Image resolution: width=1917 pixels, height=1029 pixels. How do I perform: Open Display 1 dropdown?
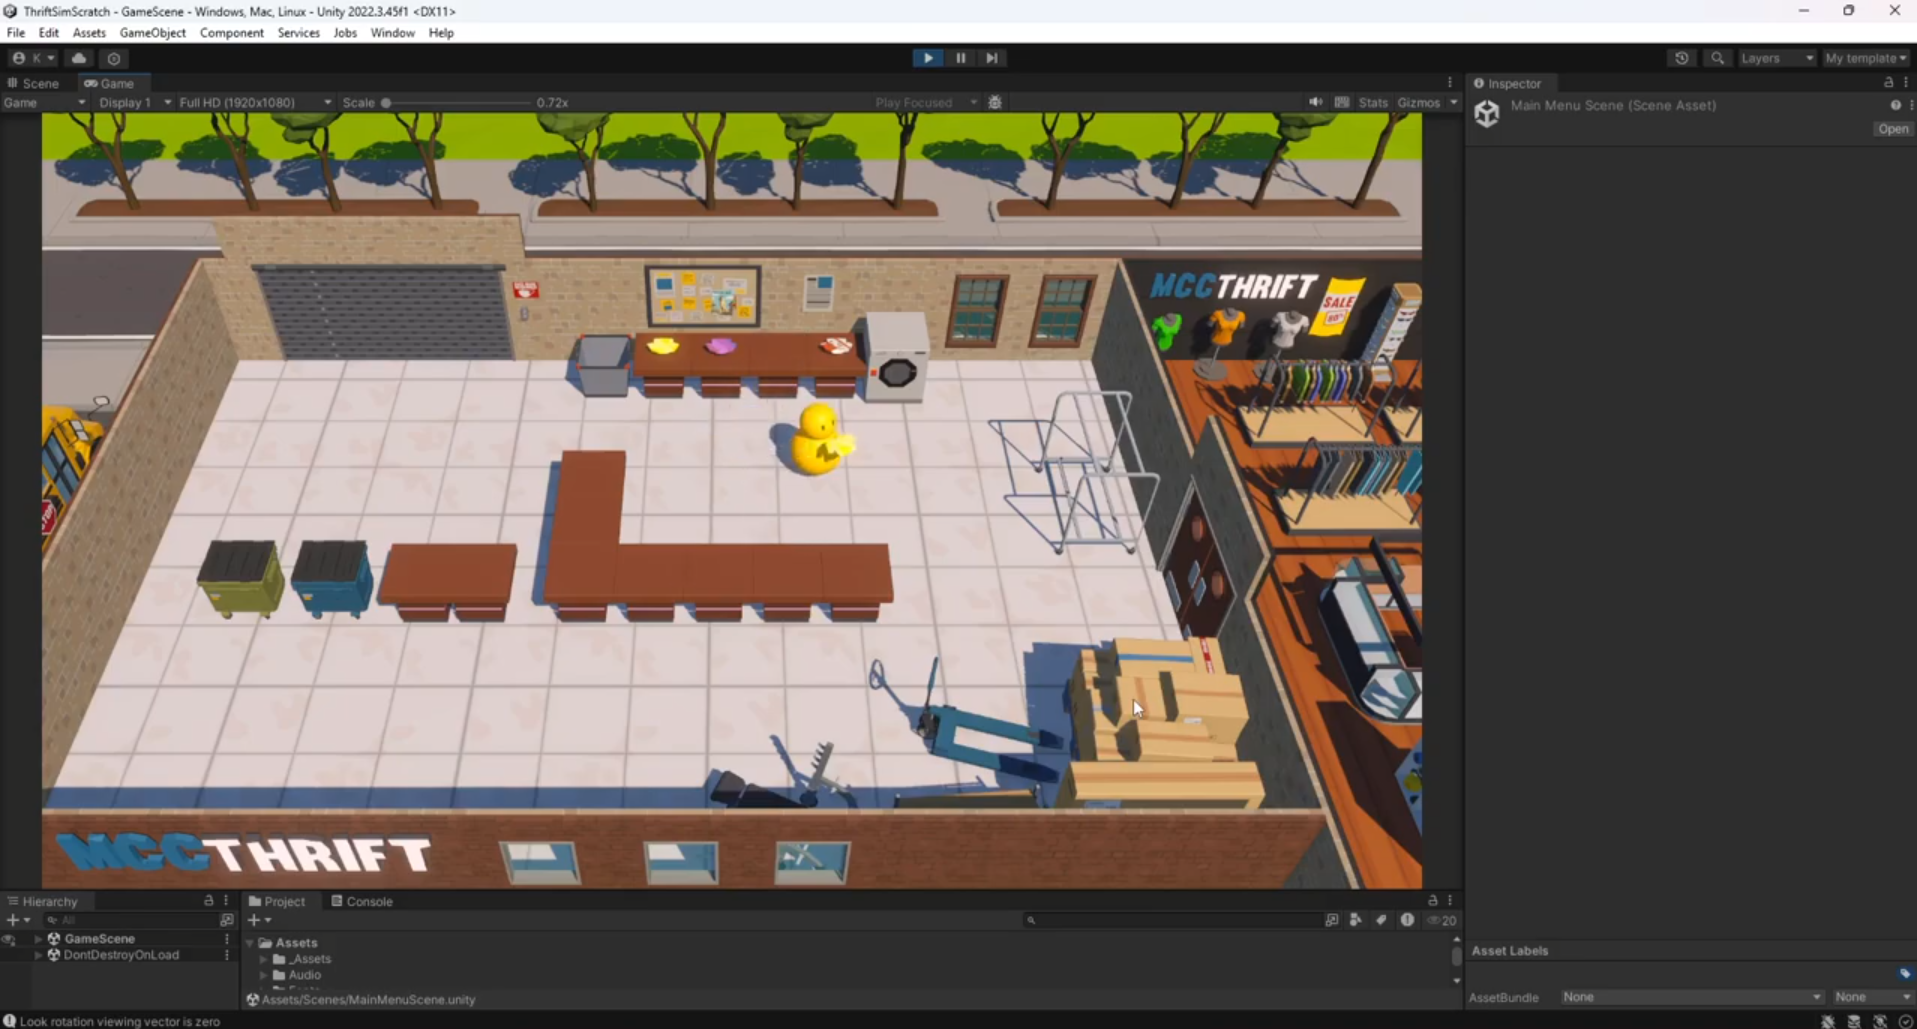[x=135, y=102]
